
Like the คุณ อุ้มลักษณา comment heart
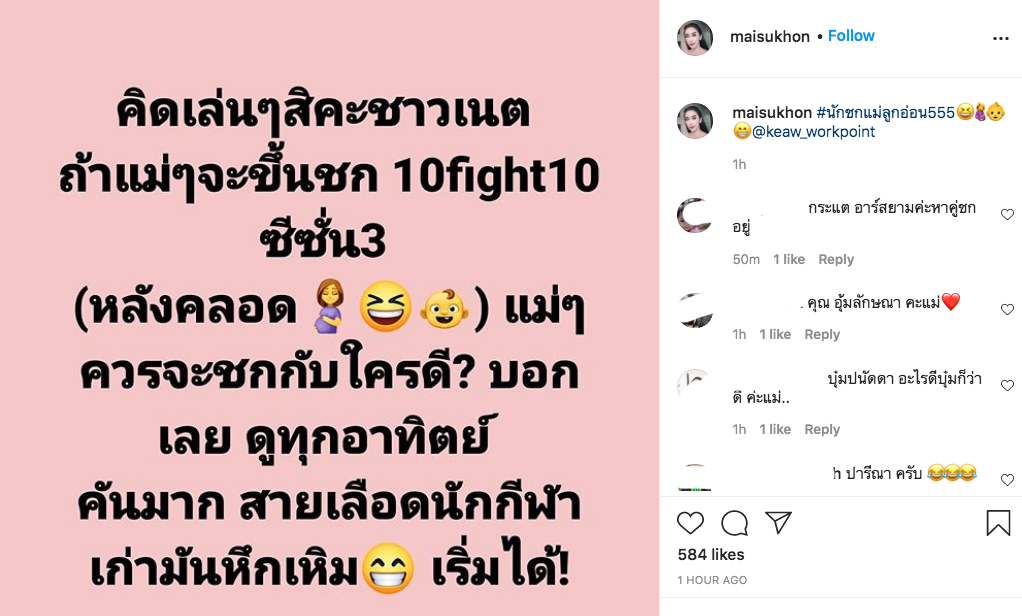[1007, 310]
